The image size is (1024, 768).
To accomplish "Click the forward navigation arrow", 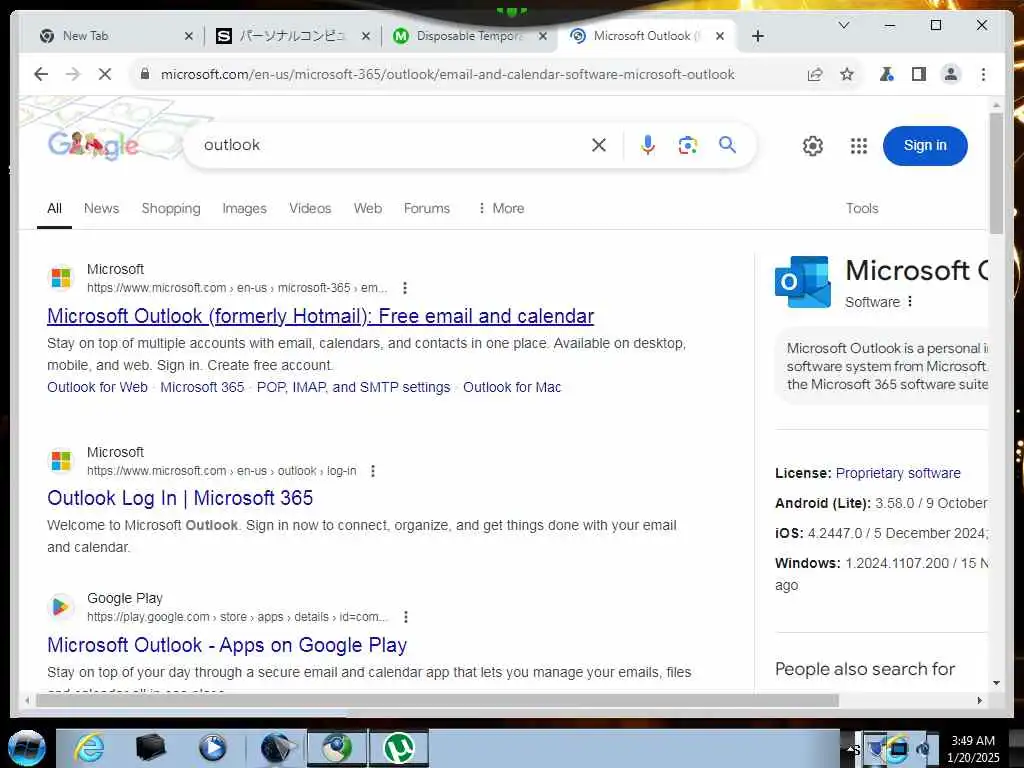I will coord(72,74).
